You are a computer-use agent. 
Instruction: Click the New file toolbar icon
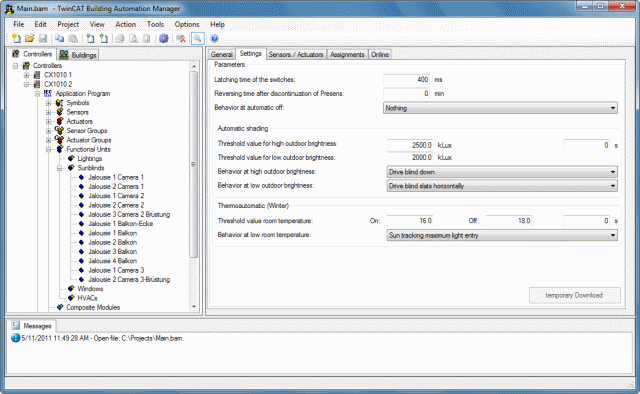coord(16,38)
